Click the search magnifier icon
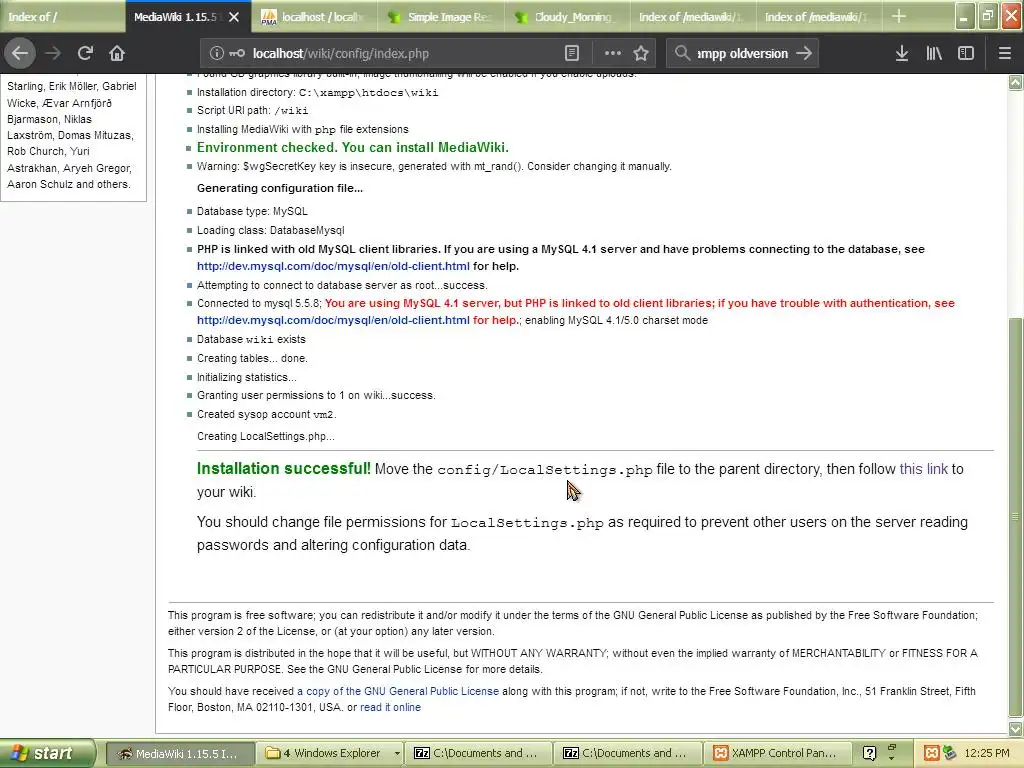1024x768 pixels. [682, 53]
